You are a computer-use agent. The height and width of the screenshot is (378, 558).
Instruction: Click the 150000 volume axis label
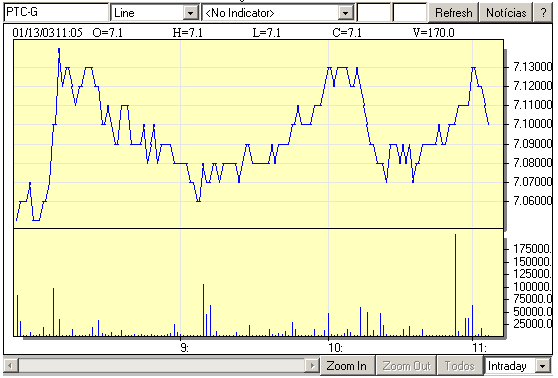[532, 262]
